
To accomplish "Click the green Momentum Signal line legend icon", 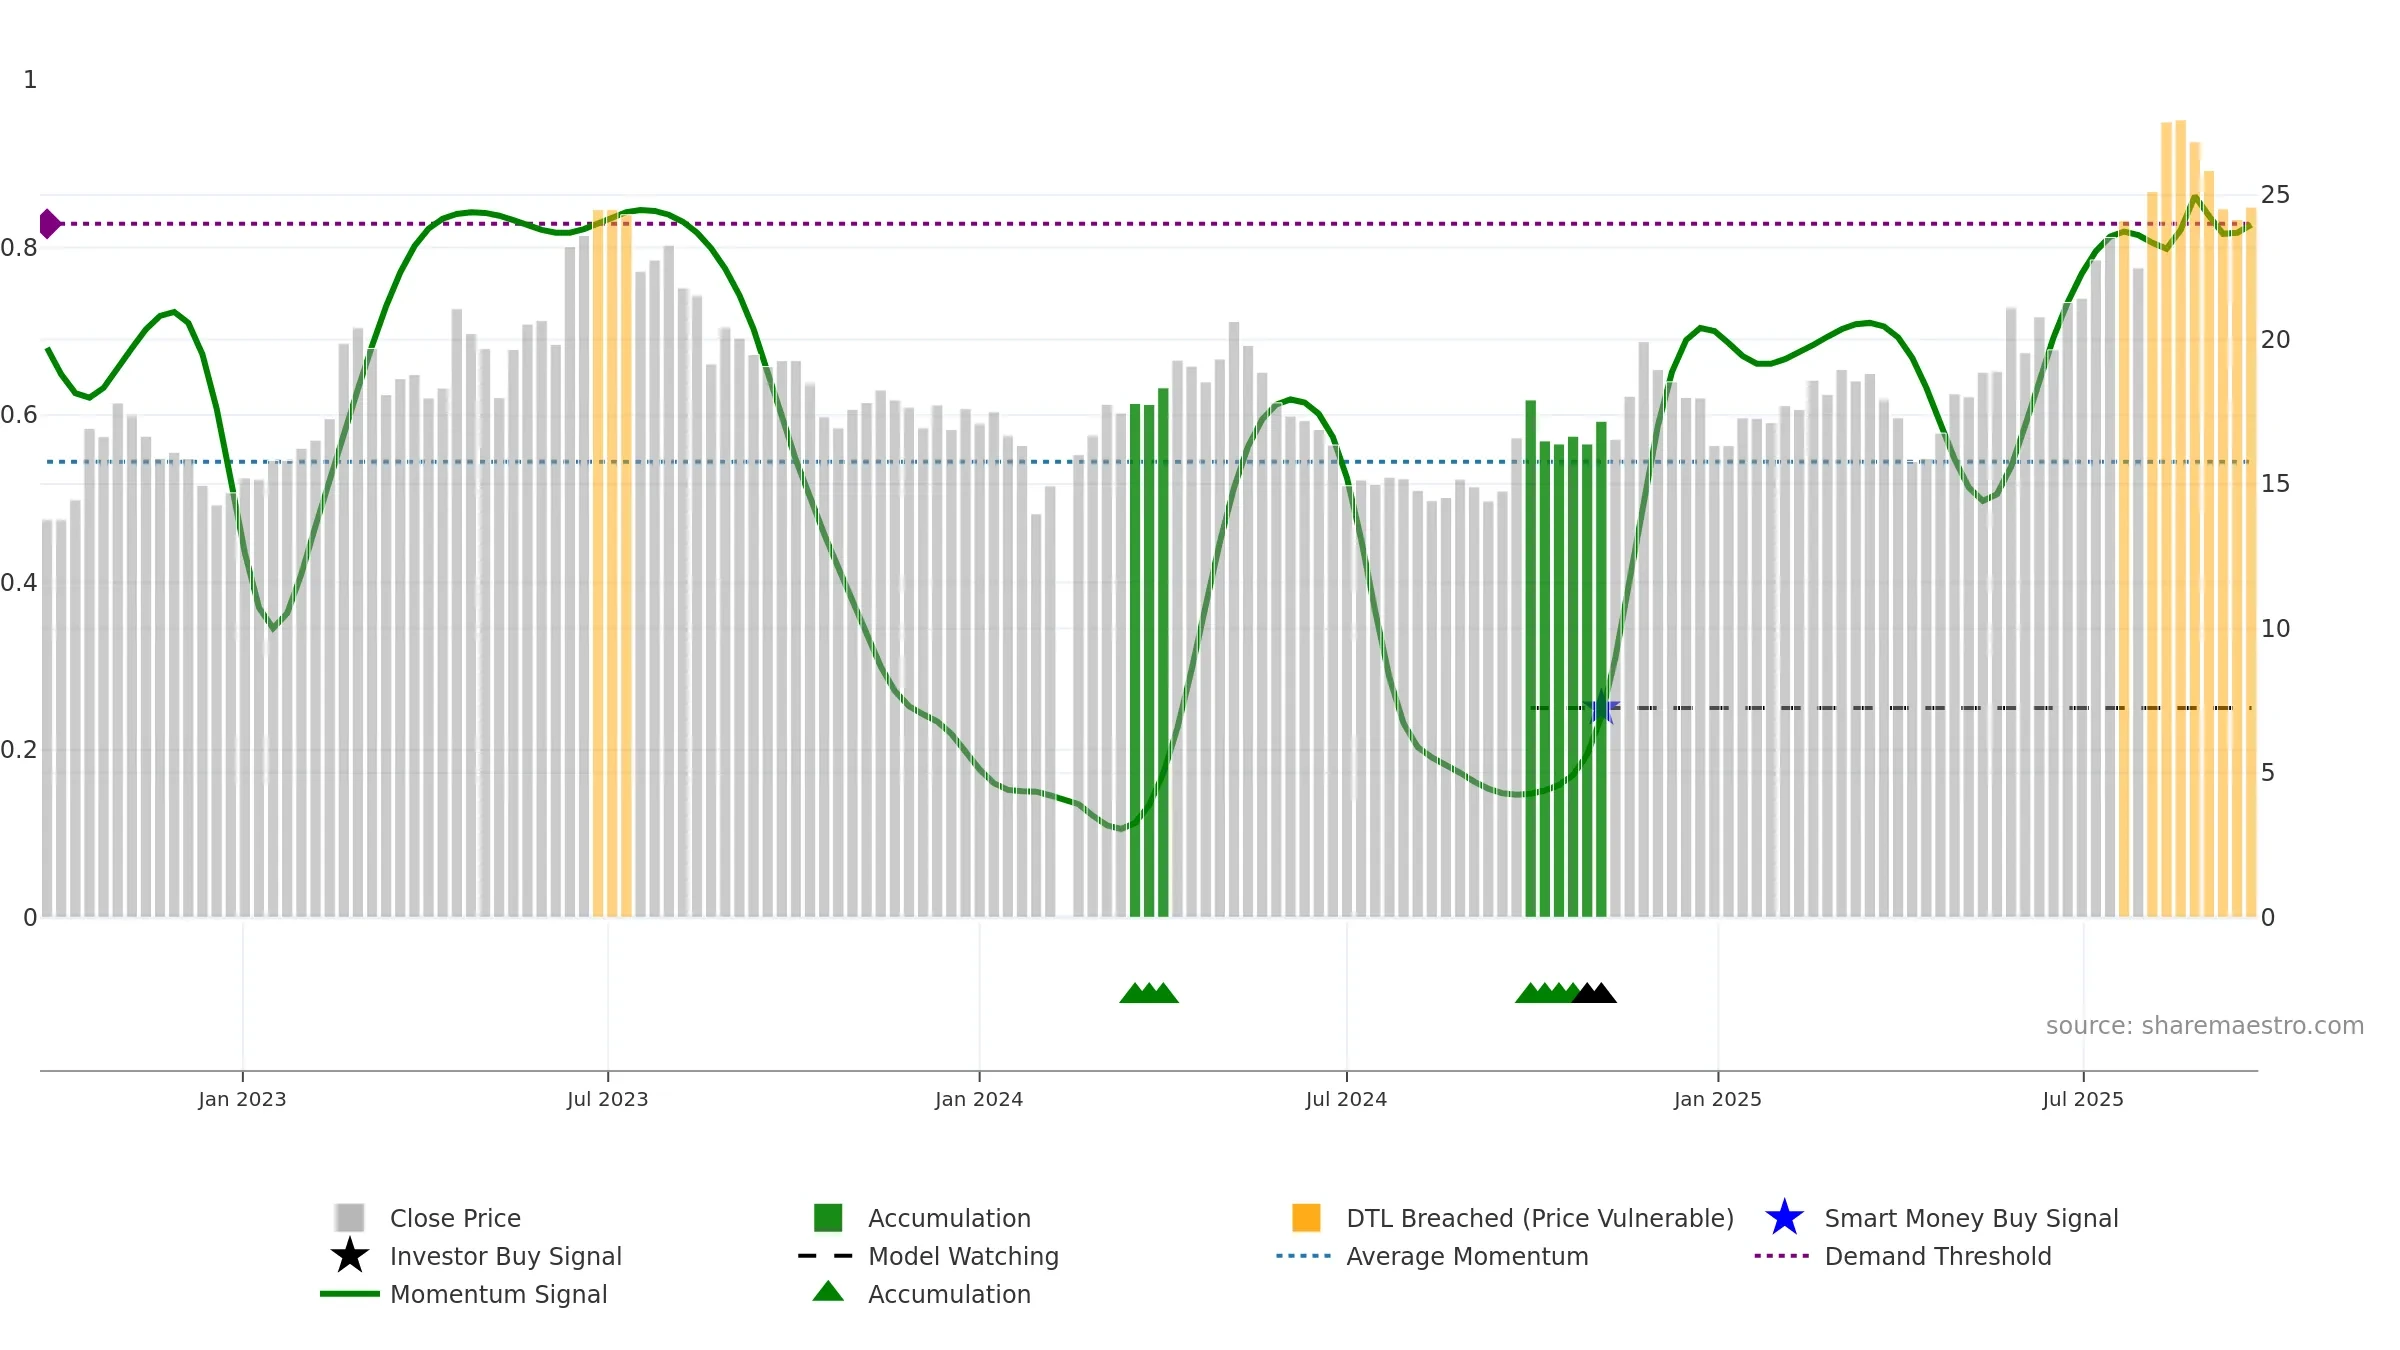I will click(x=349, y=1294).
